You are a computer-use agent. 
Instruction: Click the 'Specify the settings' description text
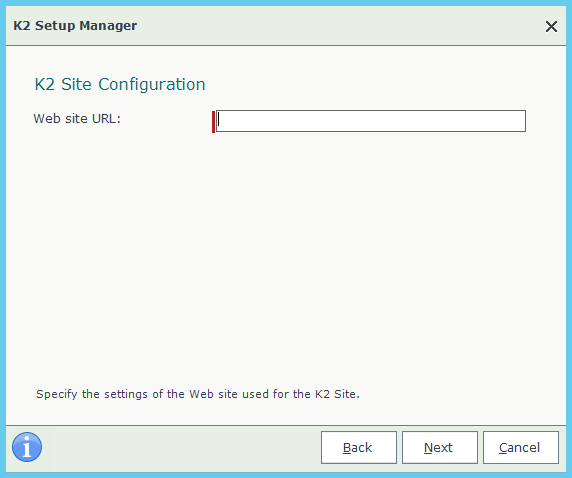click(198, 394)
